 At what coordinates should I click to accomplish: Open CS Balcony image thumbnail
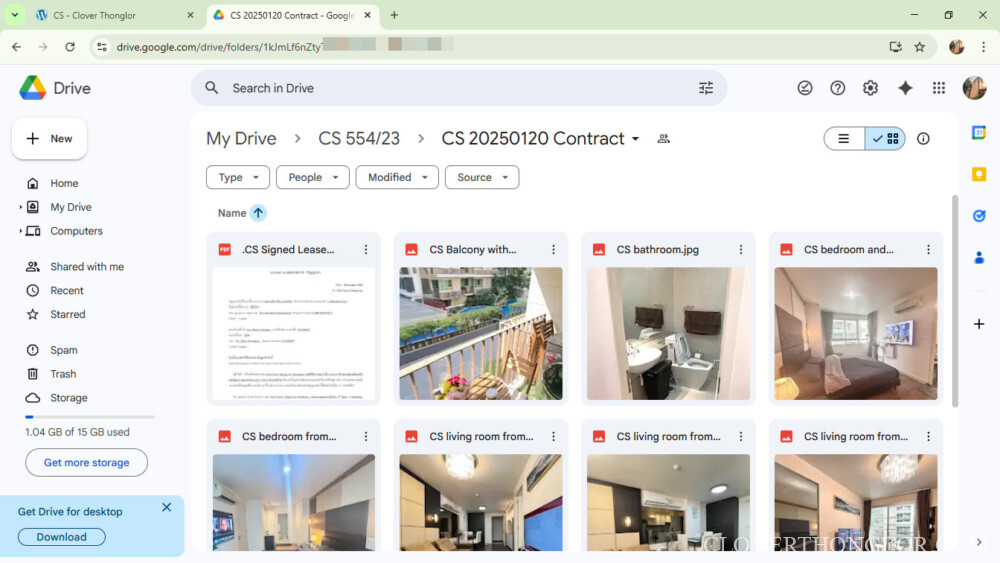481,333
